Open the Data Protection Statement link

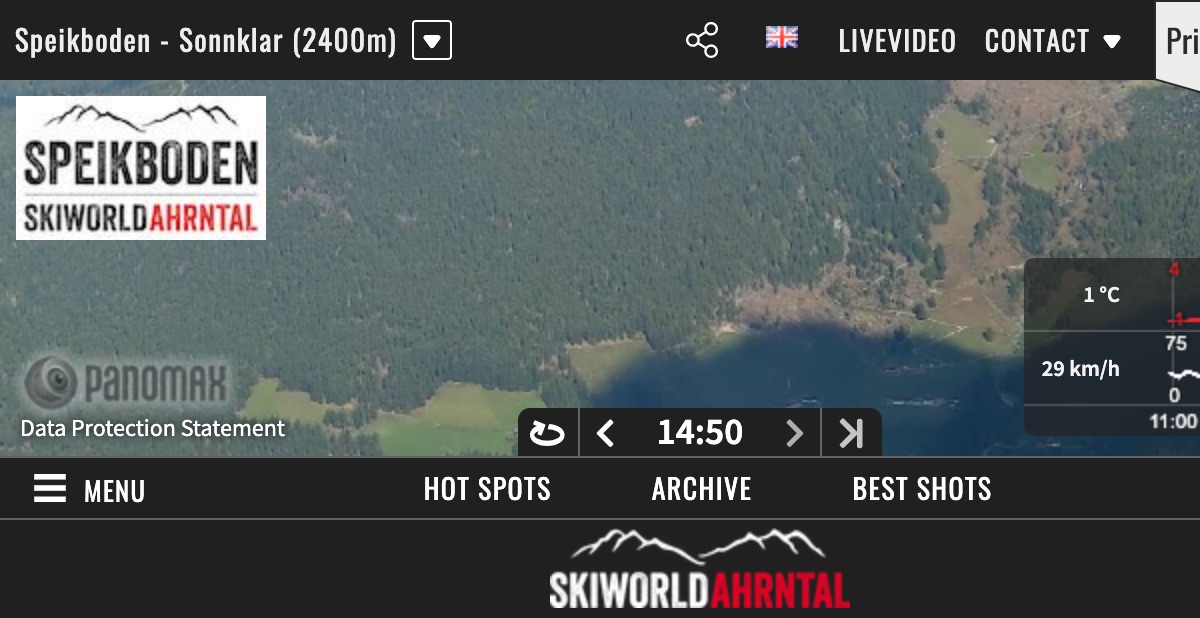(x=152, y=429)
